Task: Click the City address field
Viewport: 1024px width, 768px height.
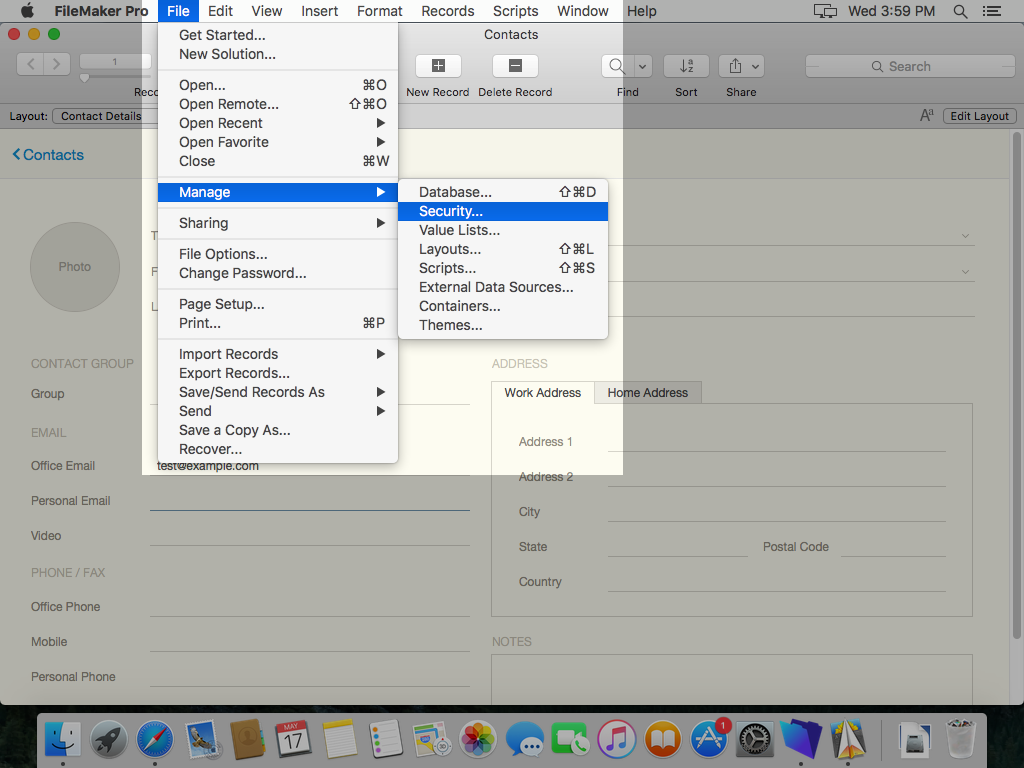Action: tap(776, 511)
